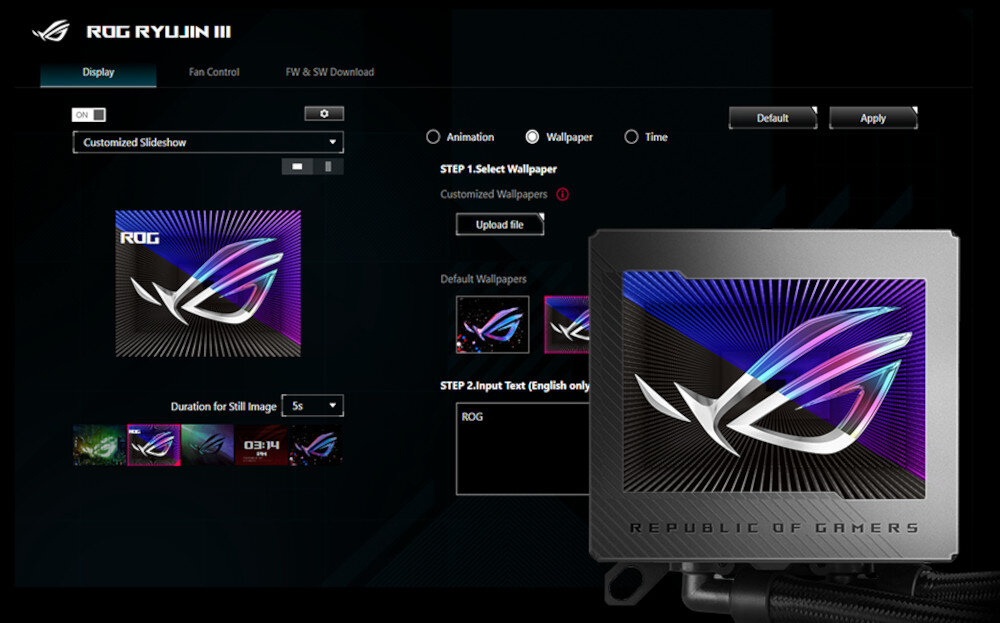
Task: Click the large slideshow preview image
Action: [x=208, y=283]
